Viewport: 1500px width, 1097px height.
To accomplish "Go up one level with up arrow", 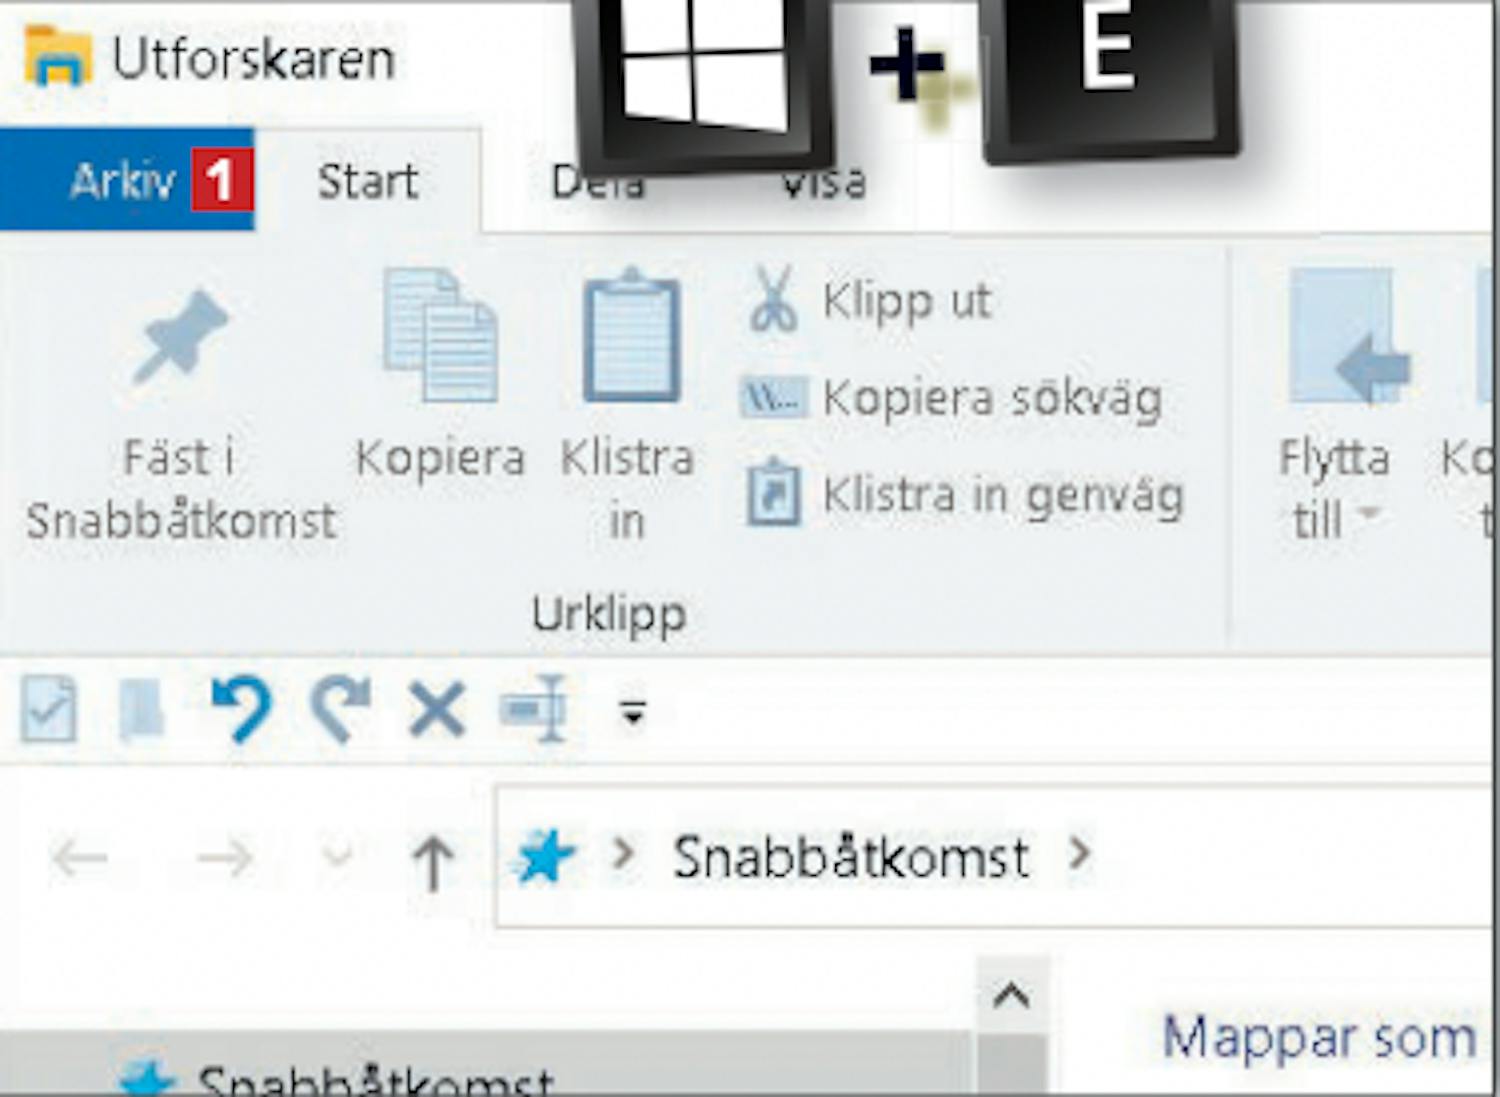I will click(x=433, y=861).
